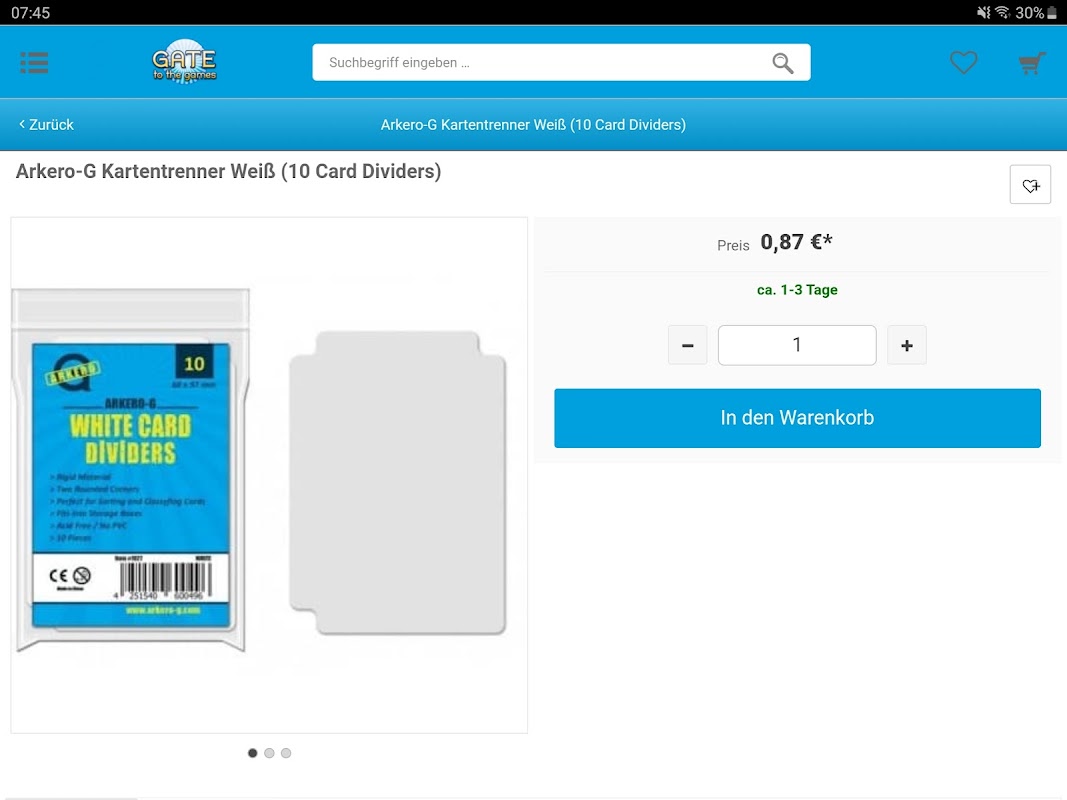
Task: Switch to the third image carousel dot
Action: 286,753
